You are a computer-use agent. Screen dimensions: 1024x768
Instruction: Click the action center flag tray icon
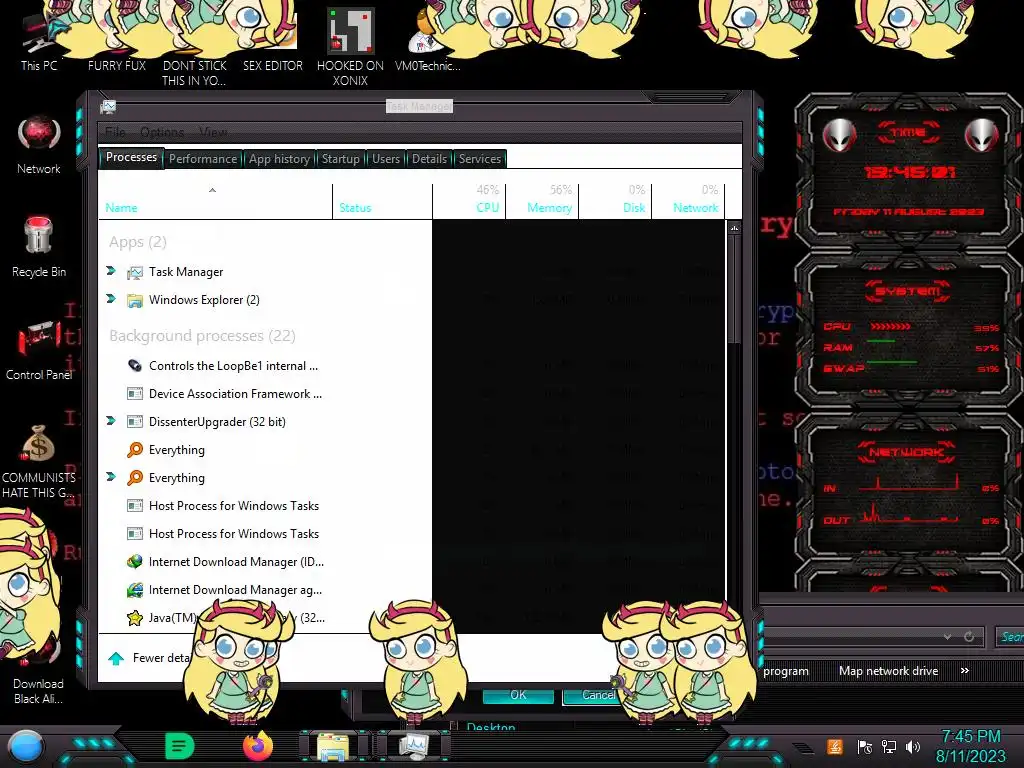point(865,747)
